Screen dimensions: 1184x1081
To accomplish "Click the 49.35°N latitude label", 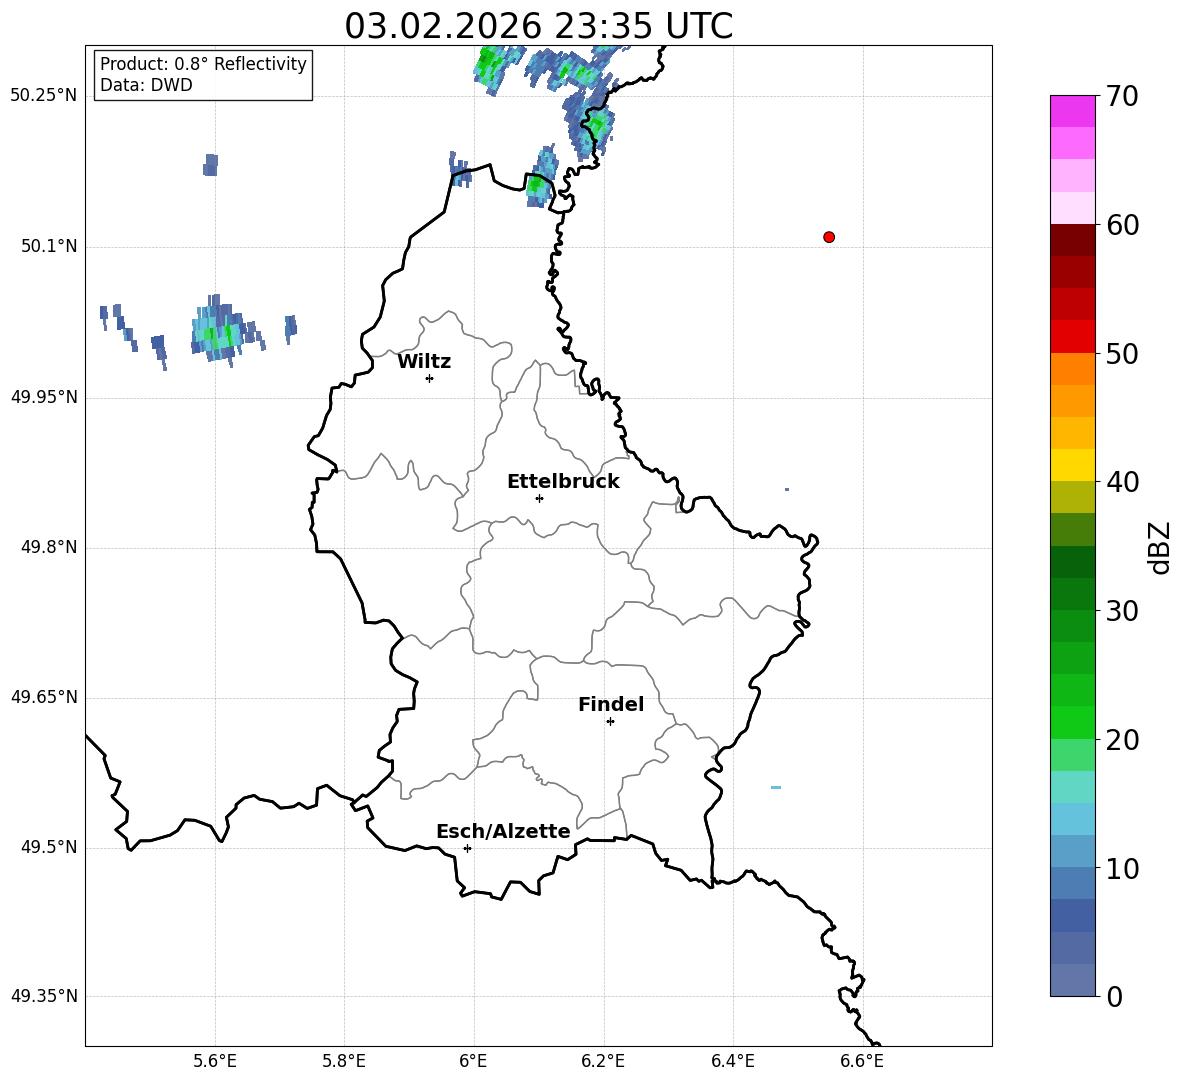I will tap(44, 996).
